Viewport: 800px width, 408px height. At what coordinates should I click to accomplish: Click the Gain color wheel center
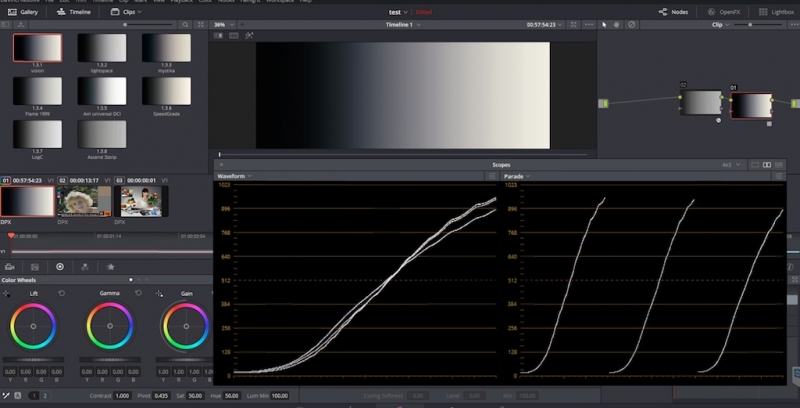click(186, 326)
